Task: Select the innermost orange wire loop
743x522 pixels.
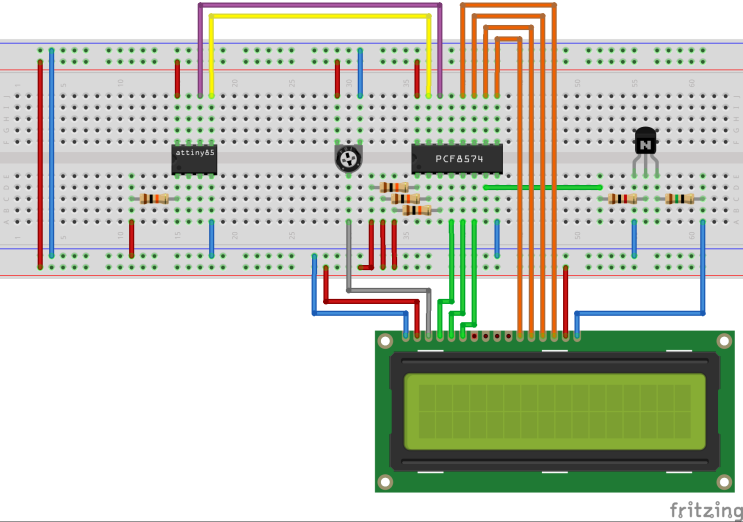Action: click(x=509, y=40)
